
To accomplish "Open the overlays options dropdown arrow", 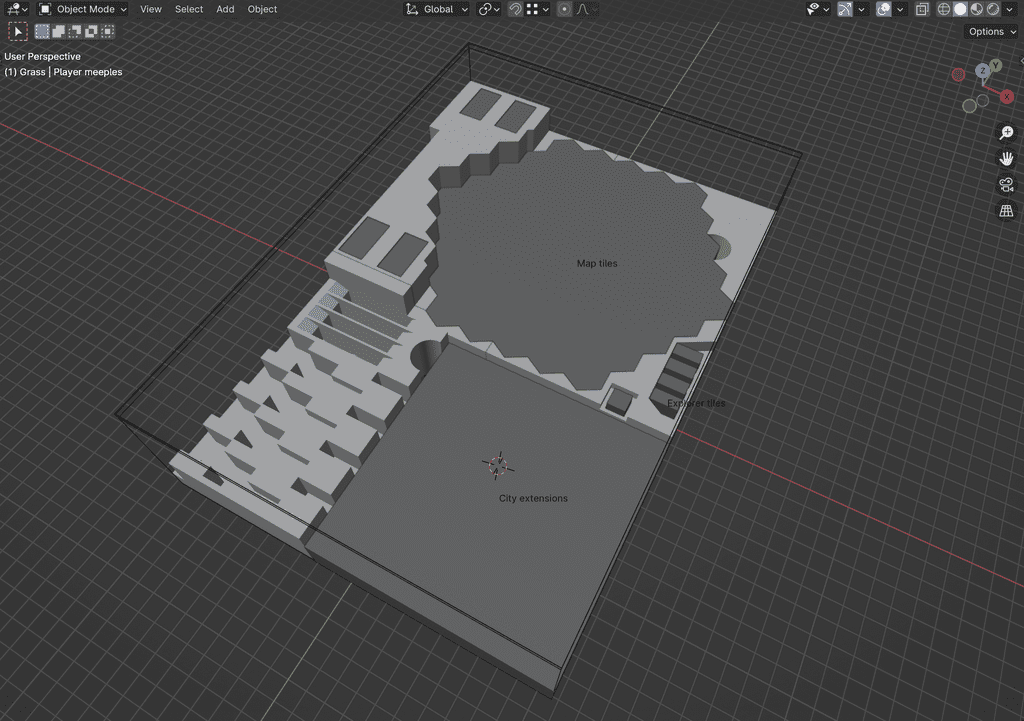I will pyautogui.click(x=900, y=9).
